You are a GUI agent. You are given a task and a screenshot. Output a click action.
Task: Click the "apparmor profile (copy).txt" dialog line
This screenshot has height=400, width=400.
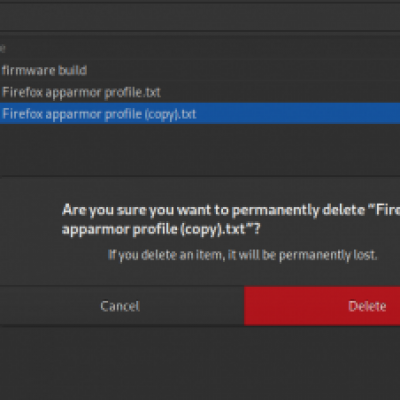(x=161, y=229)
